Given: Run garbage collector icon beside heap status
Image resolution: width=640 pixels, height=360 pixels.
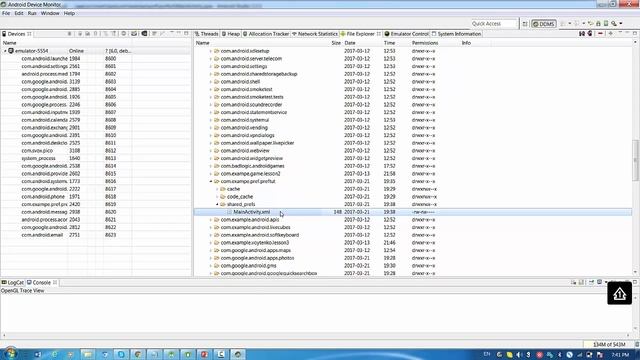Looking at the screenshot, I should [x=637, y=345].
